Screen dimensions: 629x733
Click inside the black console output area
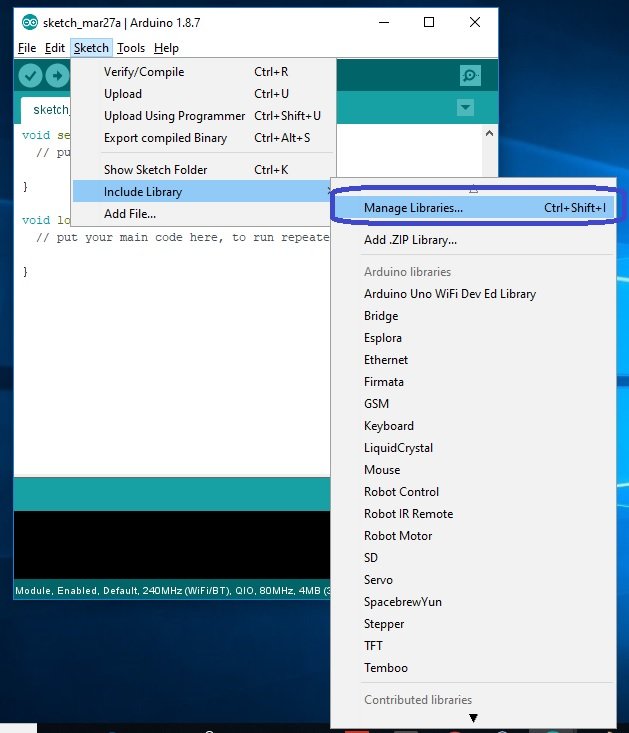[x=172, y=545]
